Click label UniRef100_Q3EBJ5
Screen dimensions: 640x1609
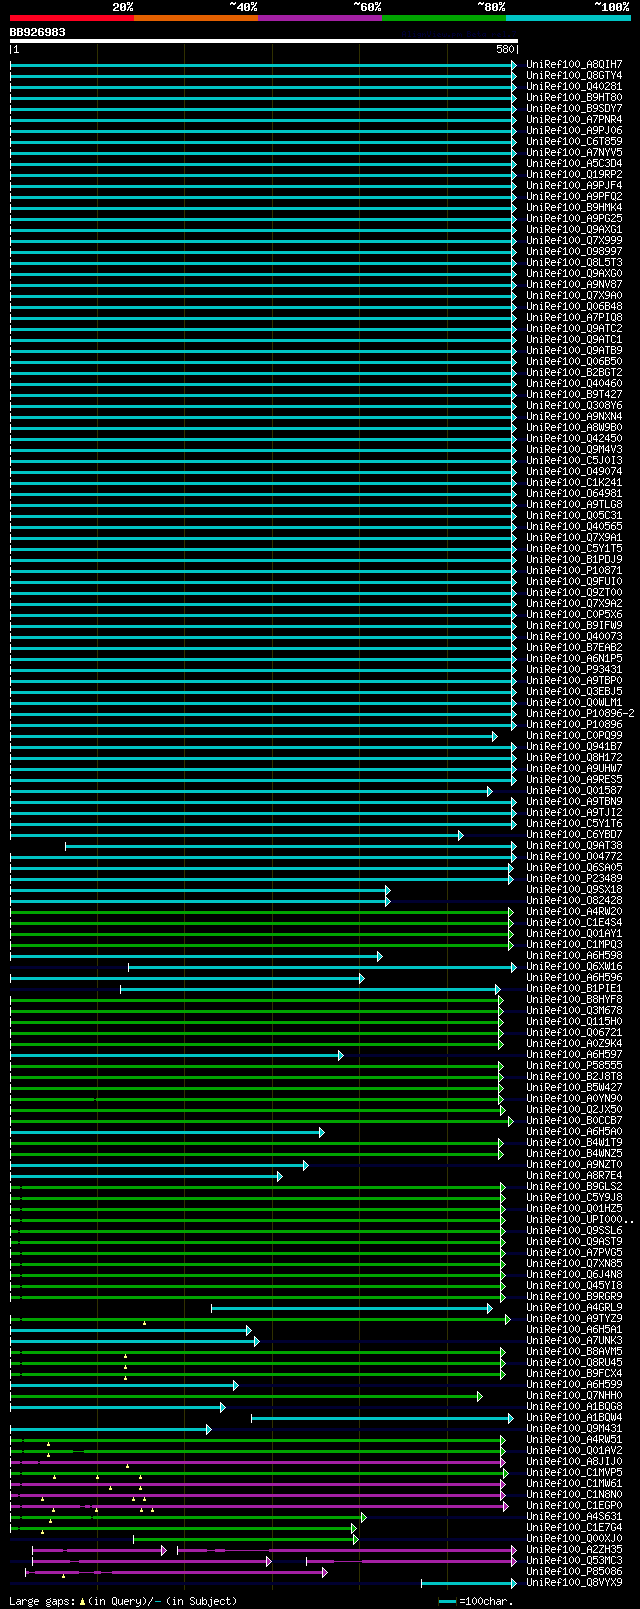pos(574,692)
